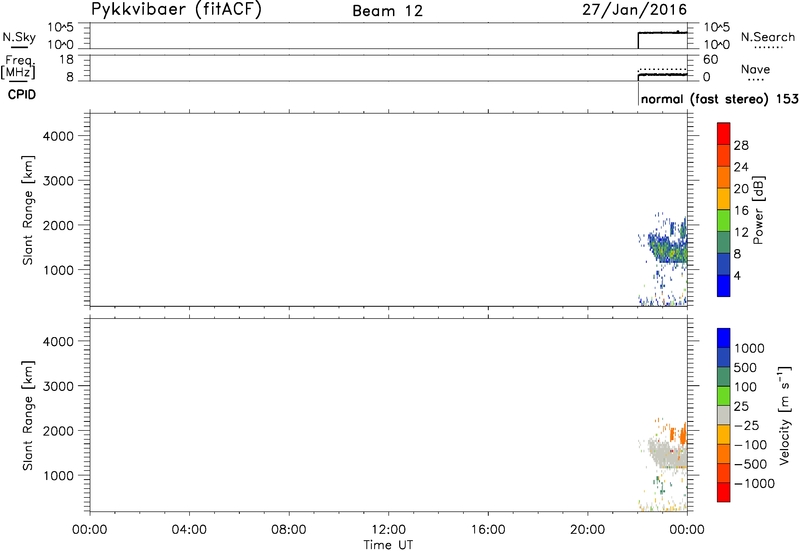This screenshot has width=800, height=551.
Task: Click the 'Nave' legend label
Action: 756,69
